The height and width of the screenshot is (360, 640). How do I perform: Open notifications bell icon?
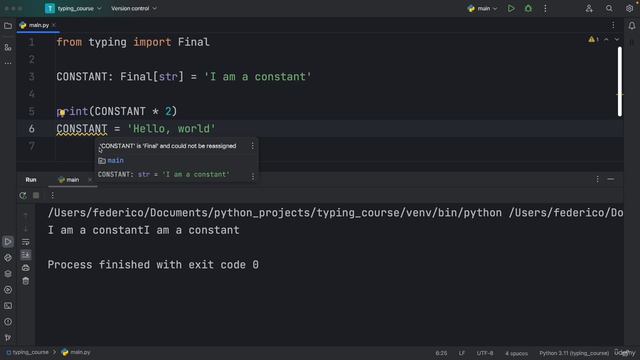coord(631,26)
